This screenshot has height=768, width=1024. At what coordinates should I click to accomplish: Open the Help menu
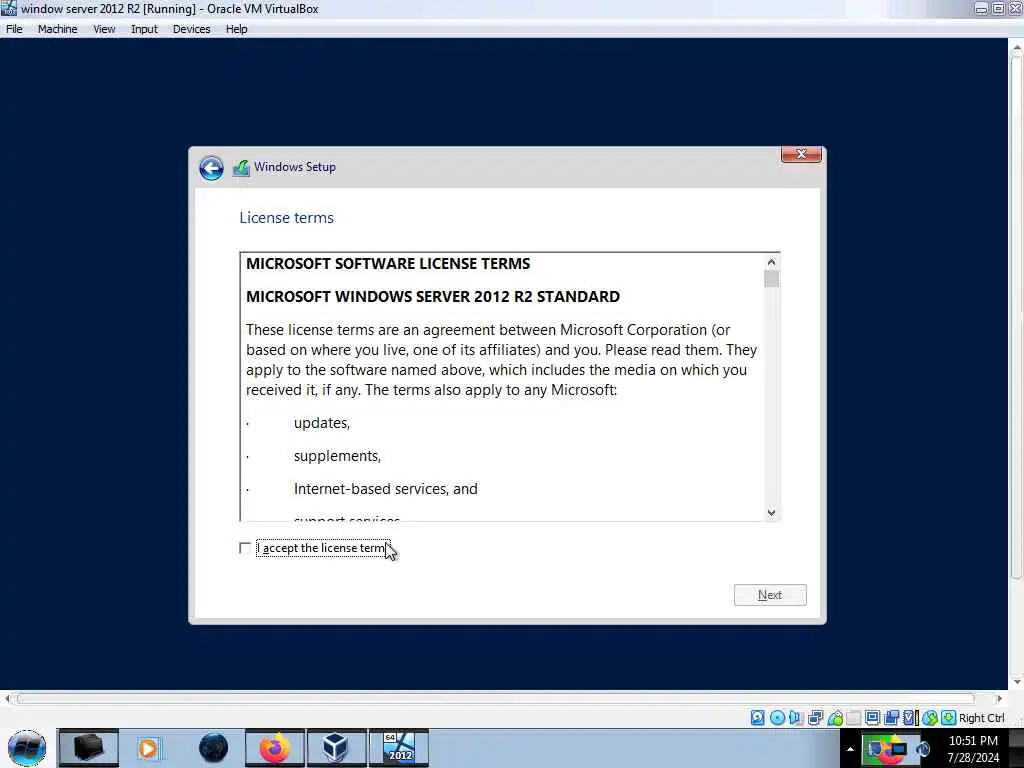point(236,29)
